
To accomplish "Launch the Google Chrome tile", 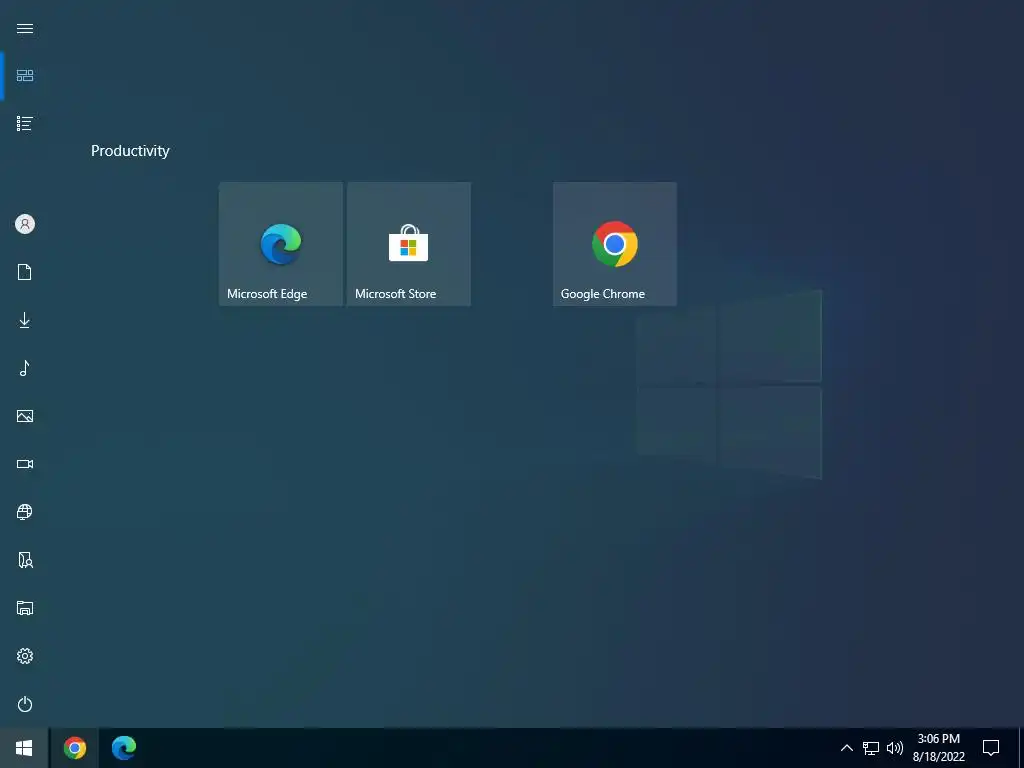I will (x=615, y=244).
